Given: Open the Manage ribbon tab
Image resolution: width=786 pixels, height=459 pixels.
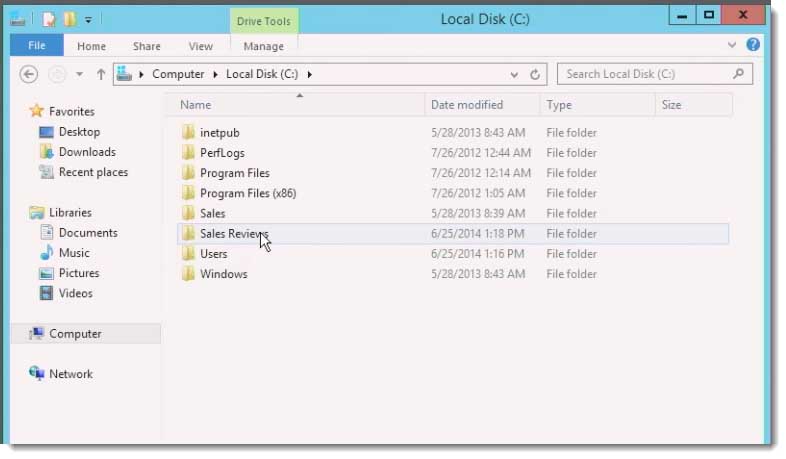Looking at the screenshot, I should (x=264, y=46).
